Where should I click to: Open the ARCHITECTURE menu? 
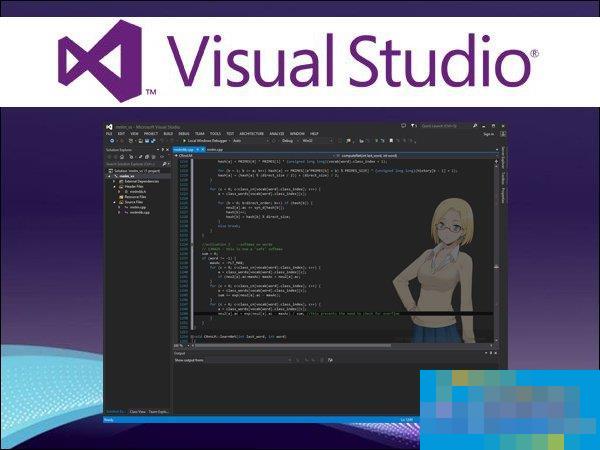(x=251, y=134)
